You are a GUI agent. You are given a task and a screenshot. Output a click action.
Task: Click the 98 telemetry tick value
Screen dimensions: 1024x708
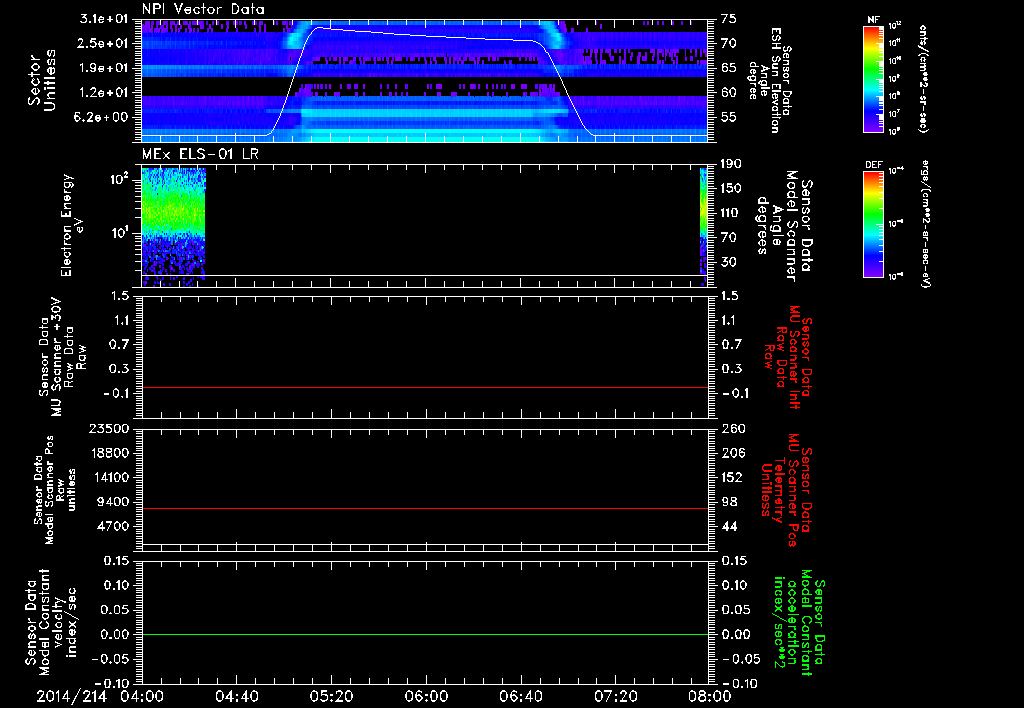(x=729, y=502)
